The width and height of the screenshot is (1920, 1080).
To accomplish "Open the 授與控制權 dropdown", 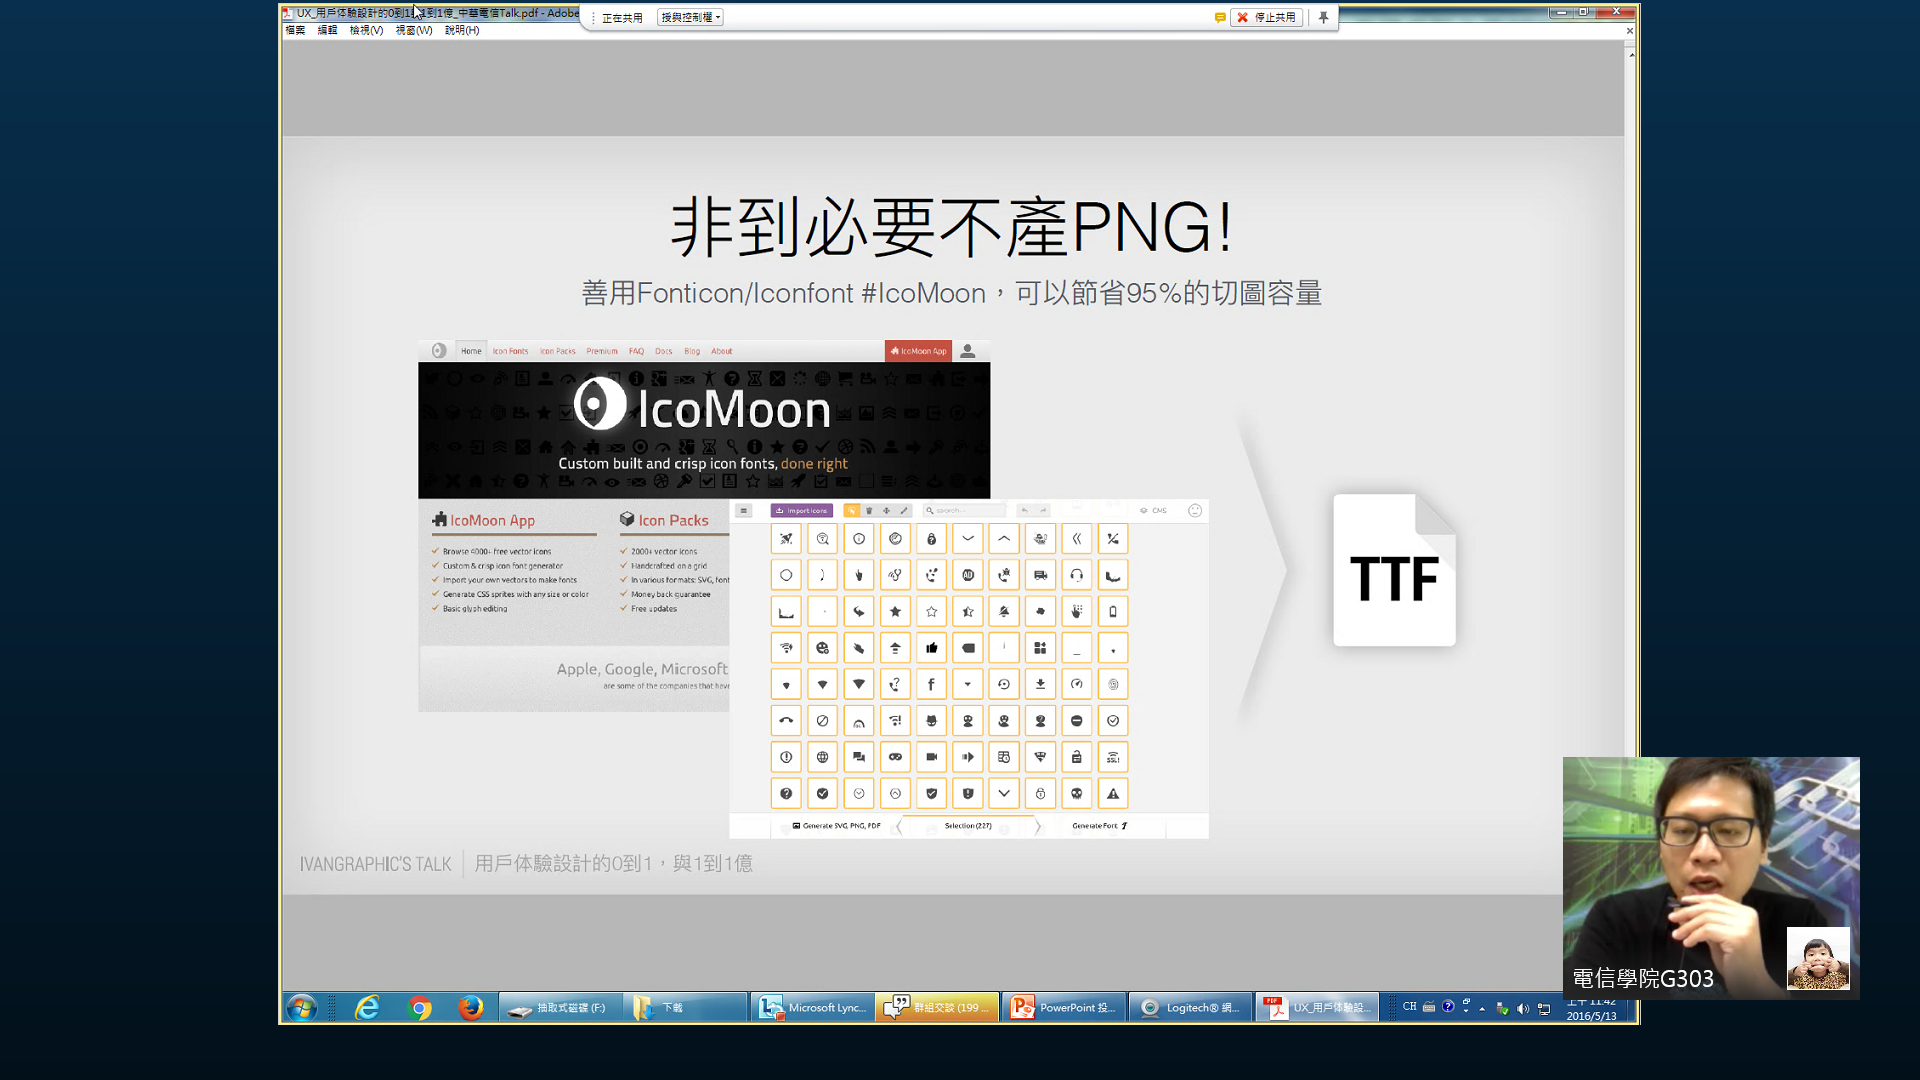I will point(691,17).
